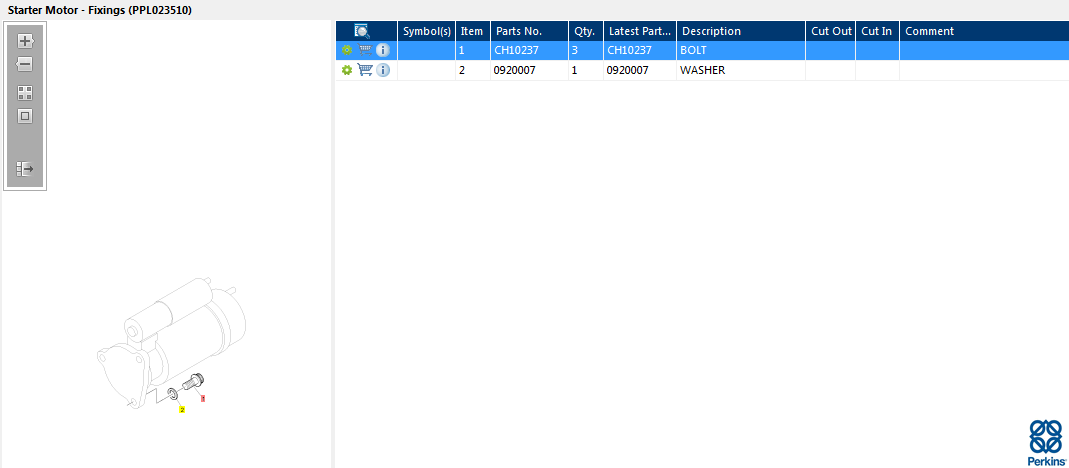Click the four-squares grid view icon
Image resolution: width=1069 pixels, height=468 pixels.
(x=25, y=93)
